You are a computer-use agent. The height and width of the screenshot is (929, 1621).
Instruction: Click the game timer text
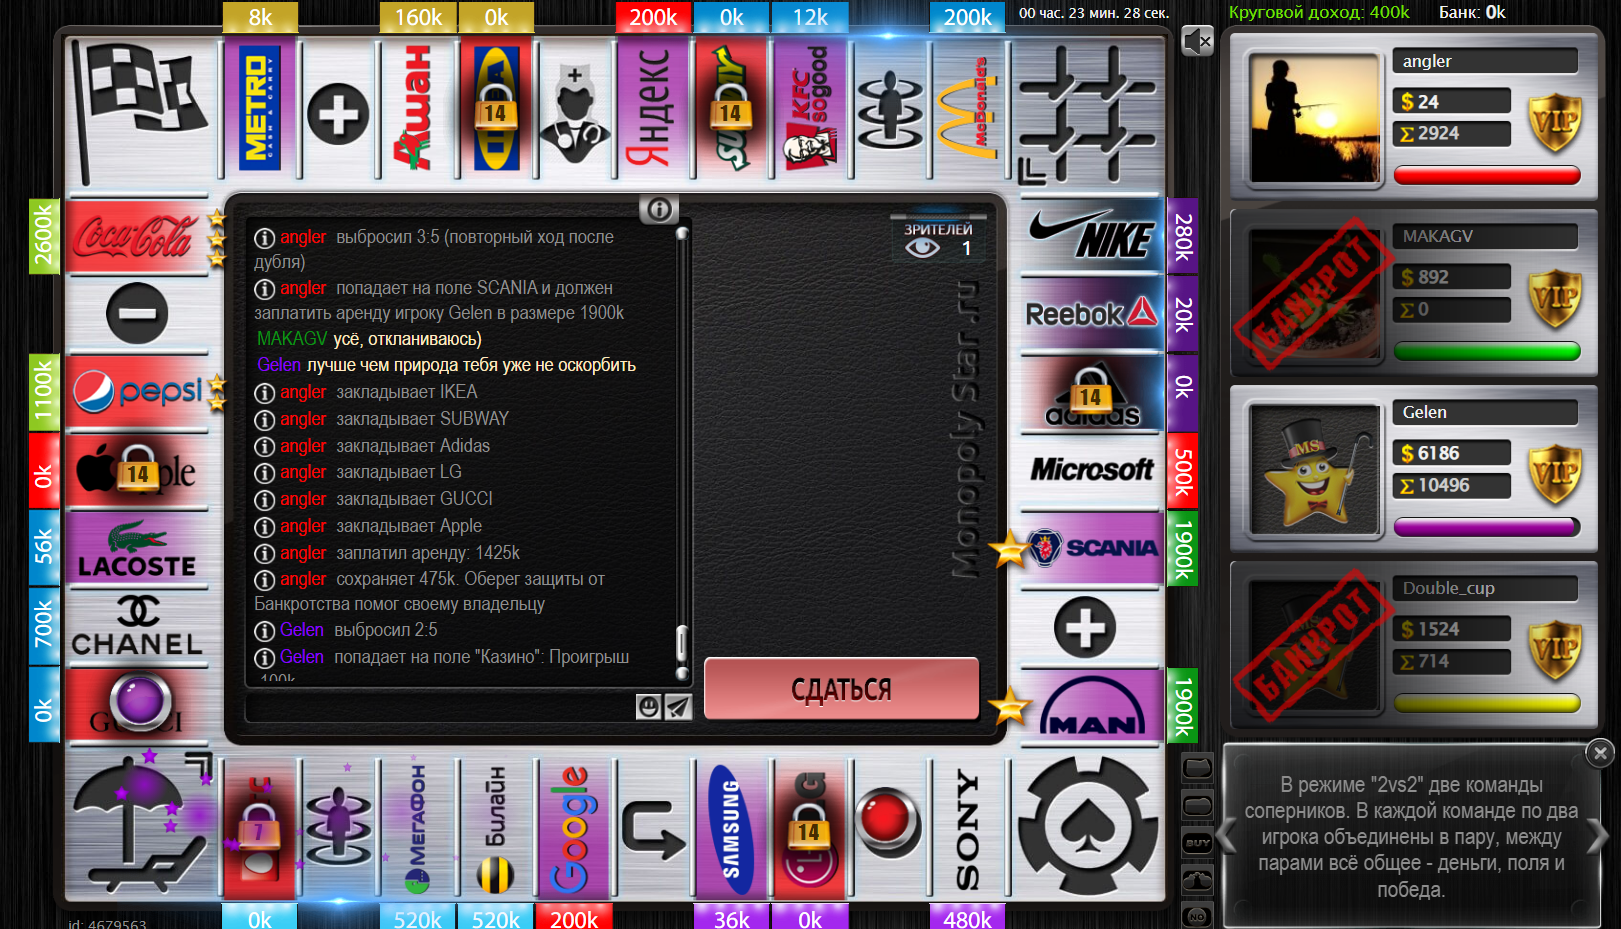tap(1094, 13)
